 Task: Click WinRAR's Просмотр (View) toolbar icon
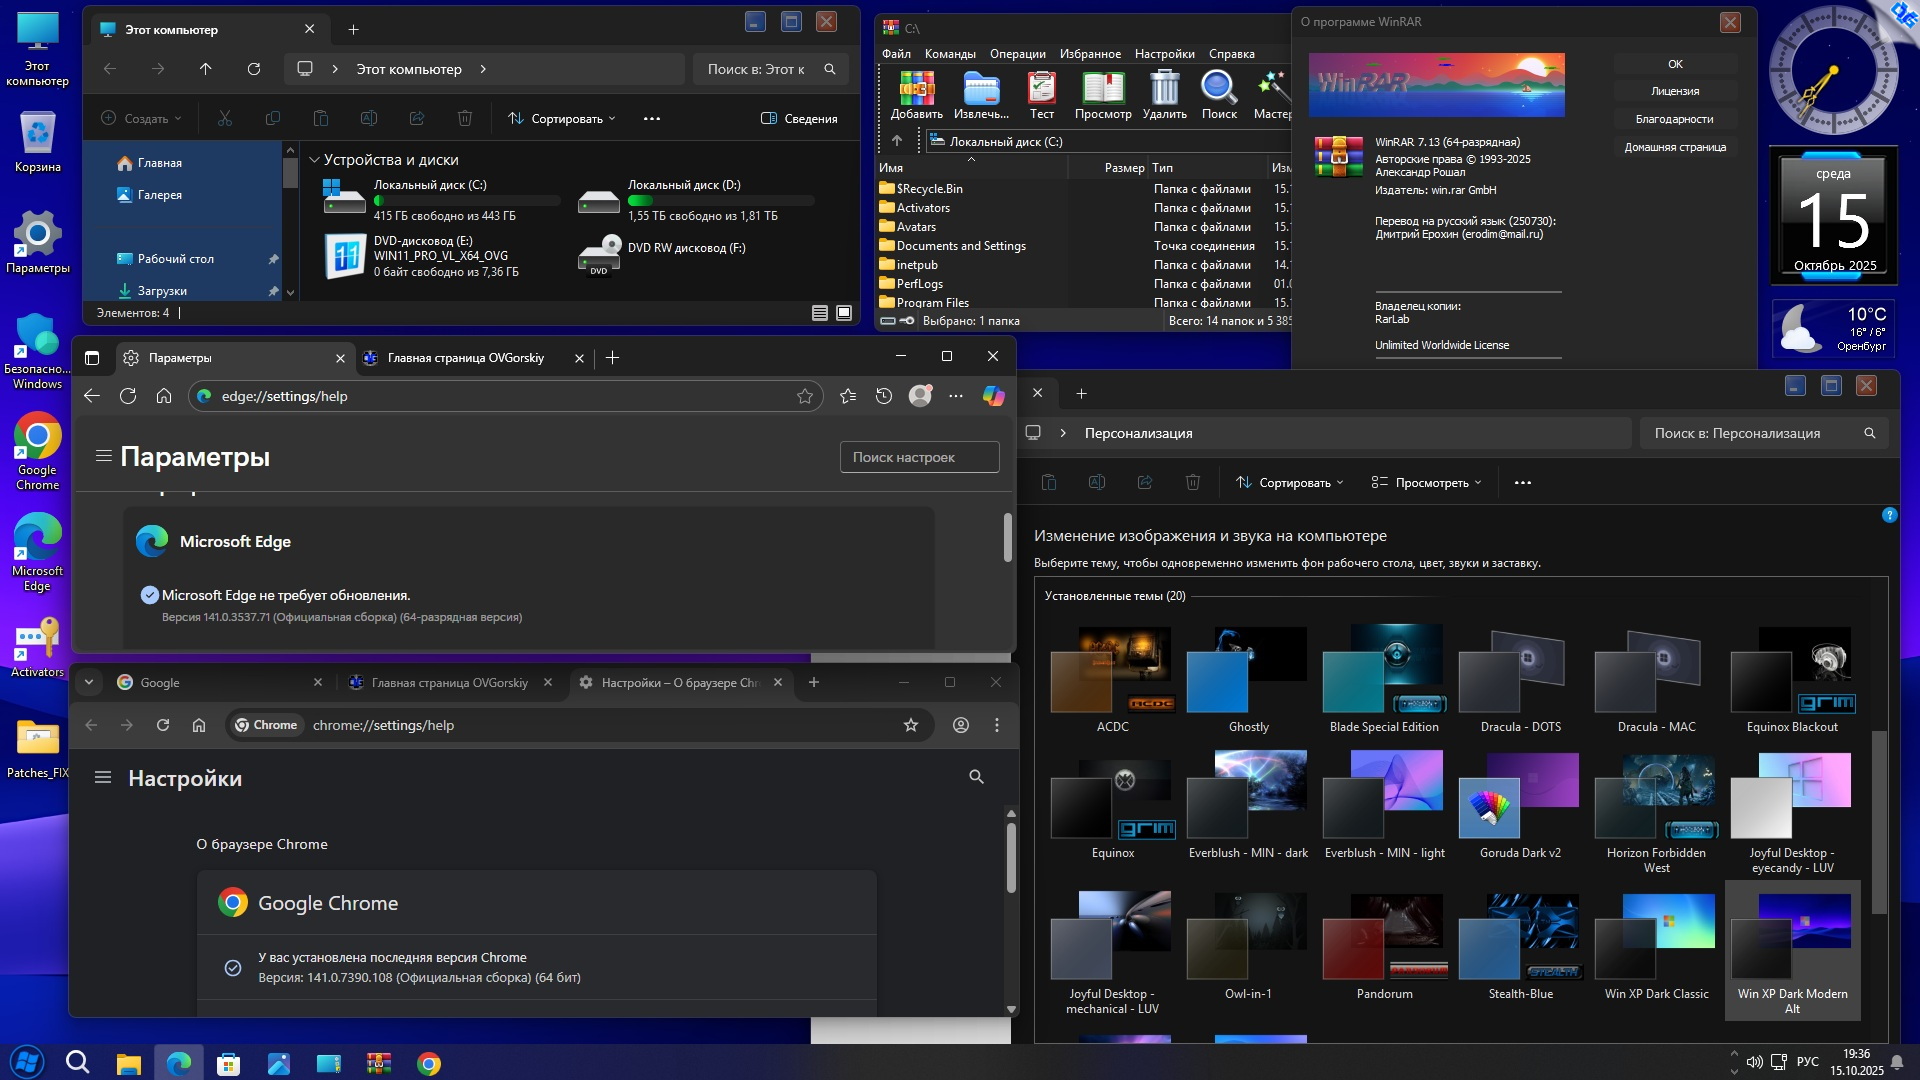[1102, 89]
